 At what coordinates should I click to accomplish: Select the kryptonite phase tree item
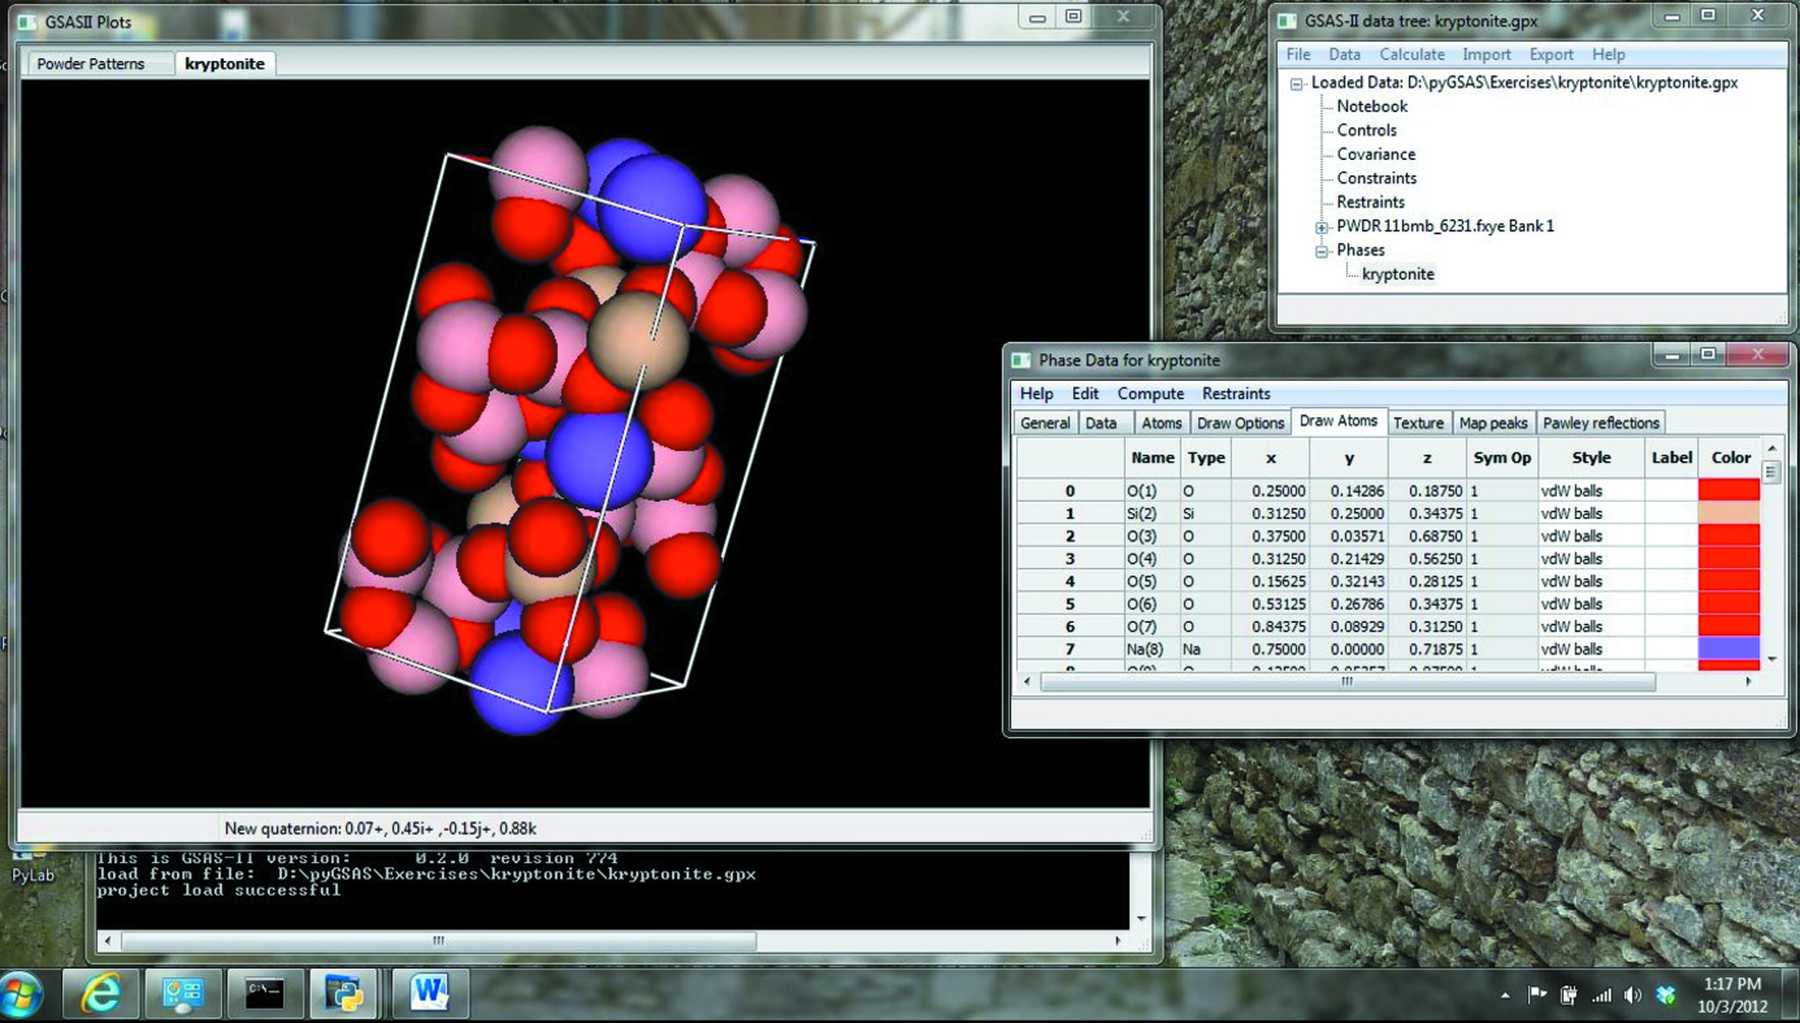1398,275
